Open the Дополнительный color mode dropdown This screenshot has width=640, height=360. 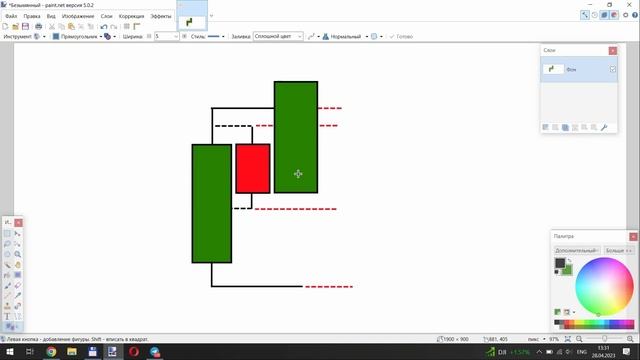tap(577, 250)
